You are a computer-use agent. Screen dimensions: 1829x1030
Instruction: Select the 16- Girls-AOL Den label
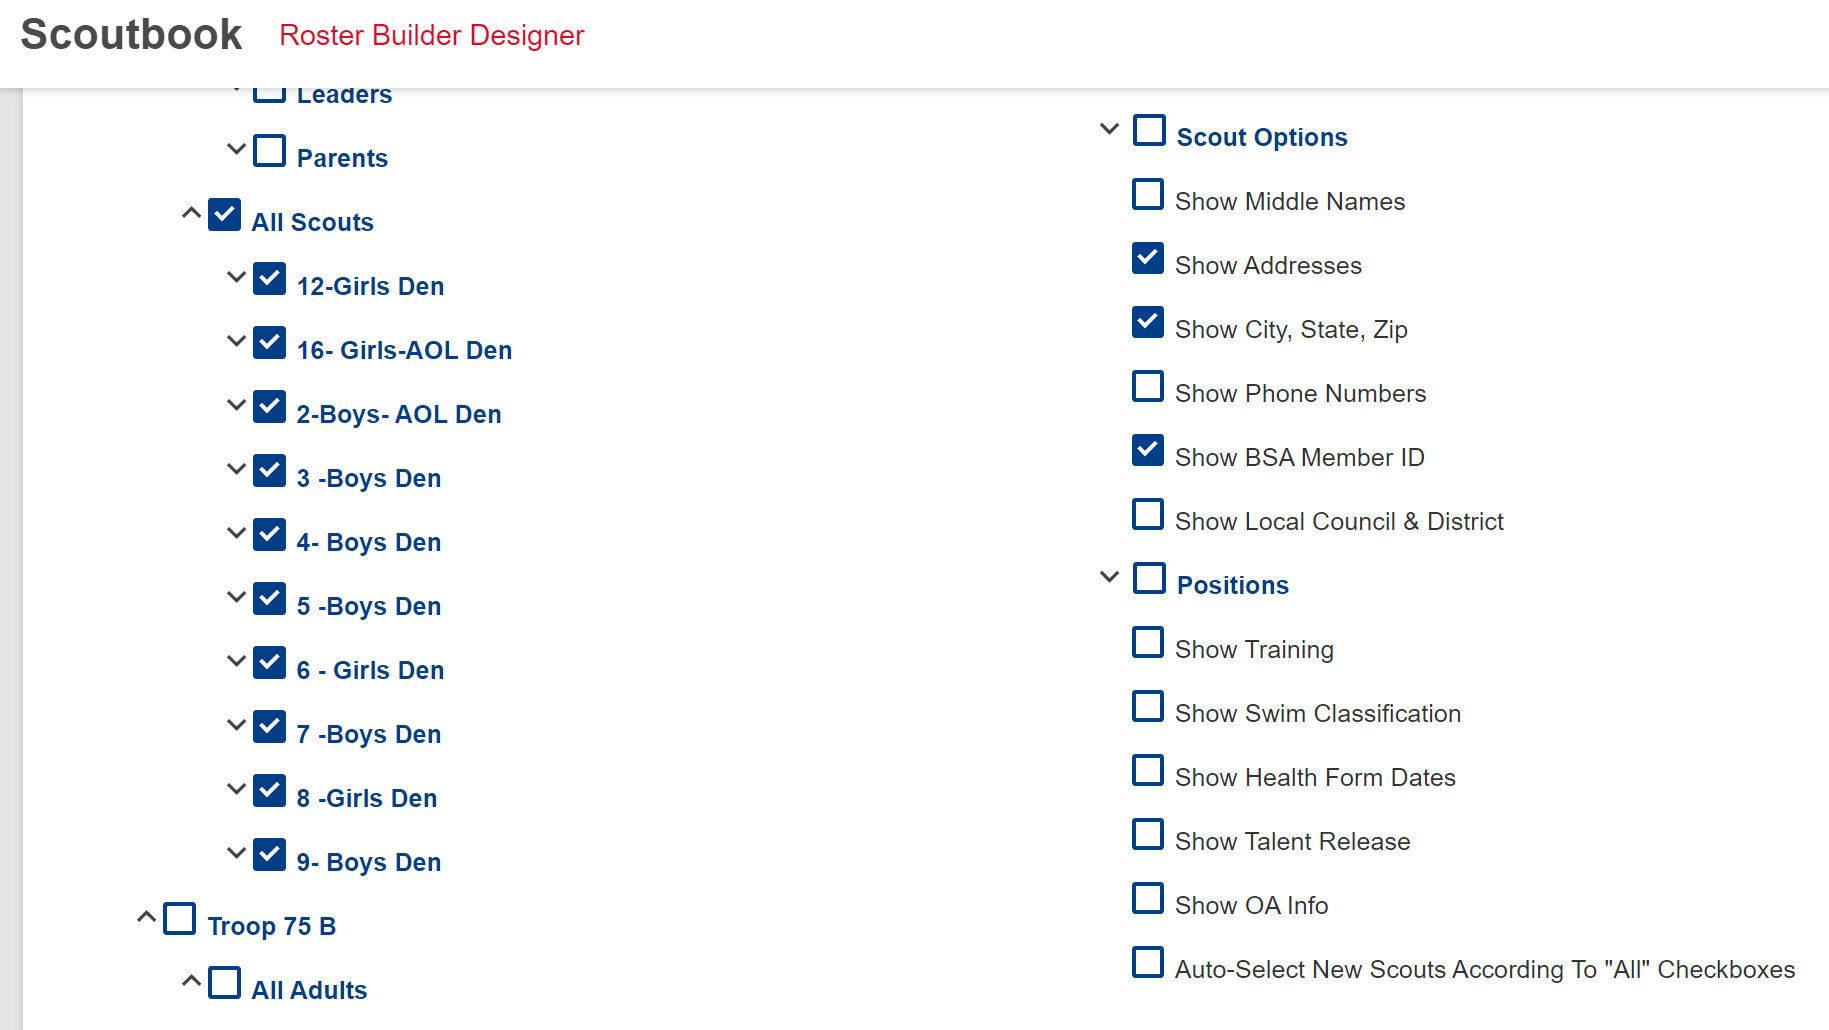(x=404, y=350)
